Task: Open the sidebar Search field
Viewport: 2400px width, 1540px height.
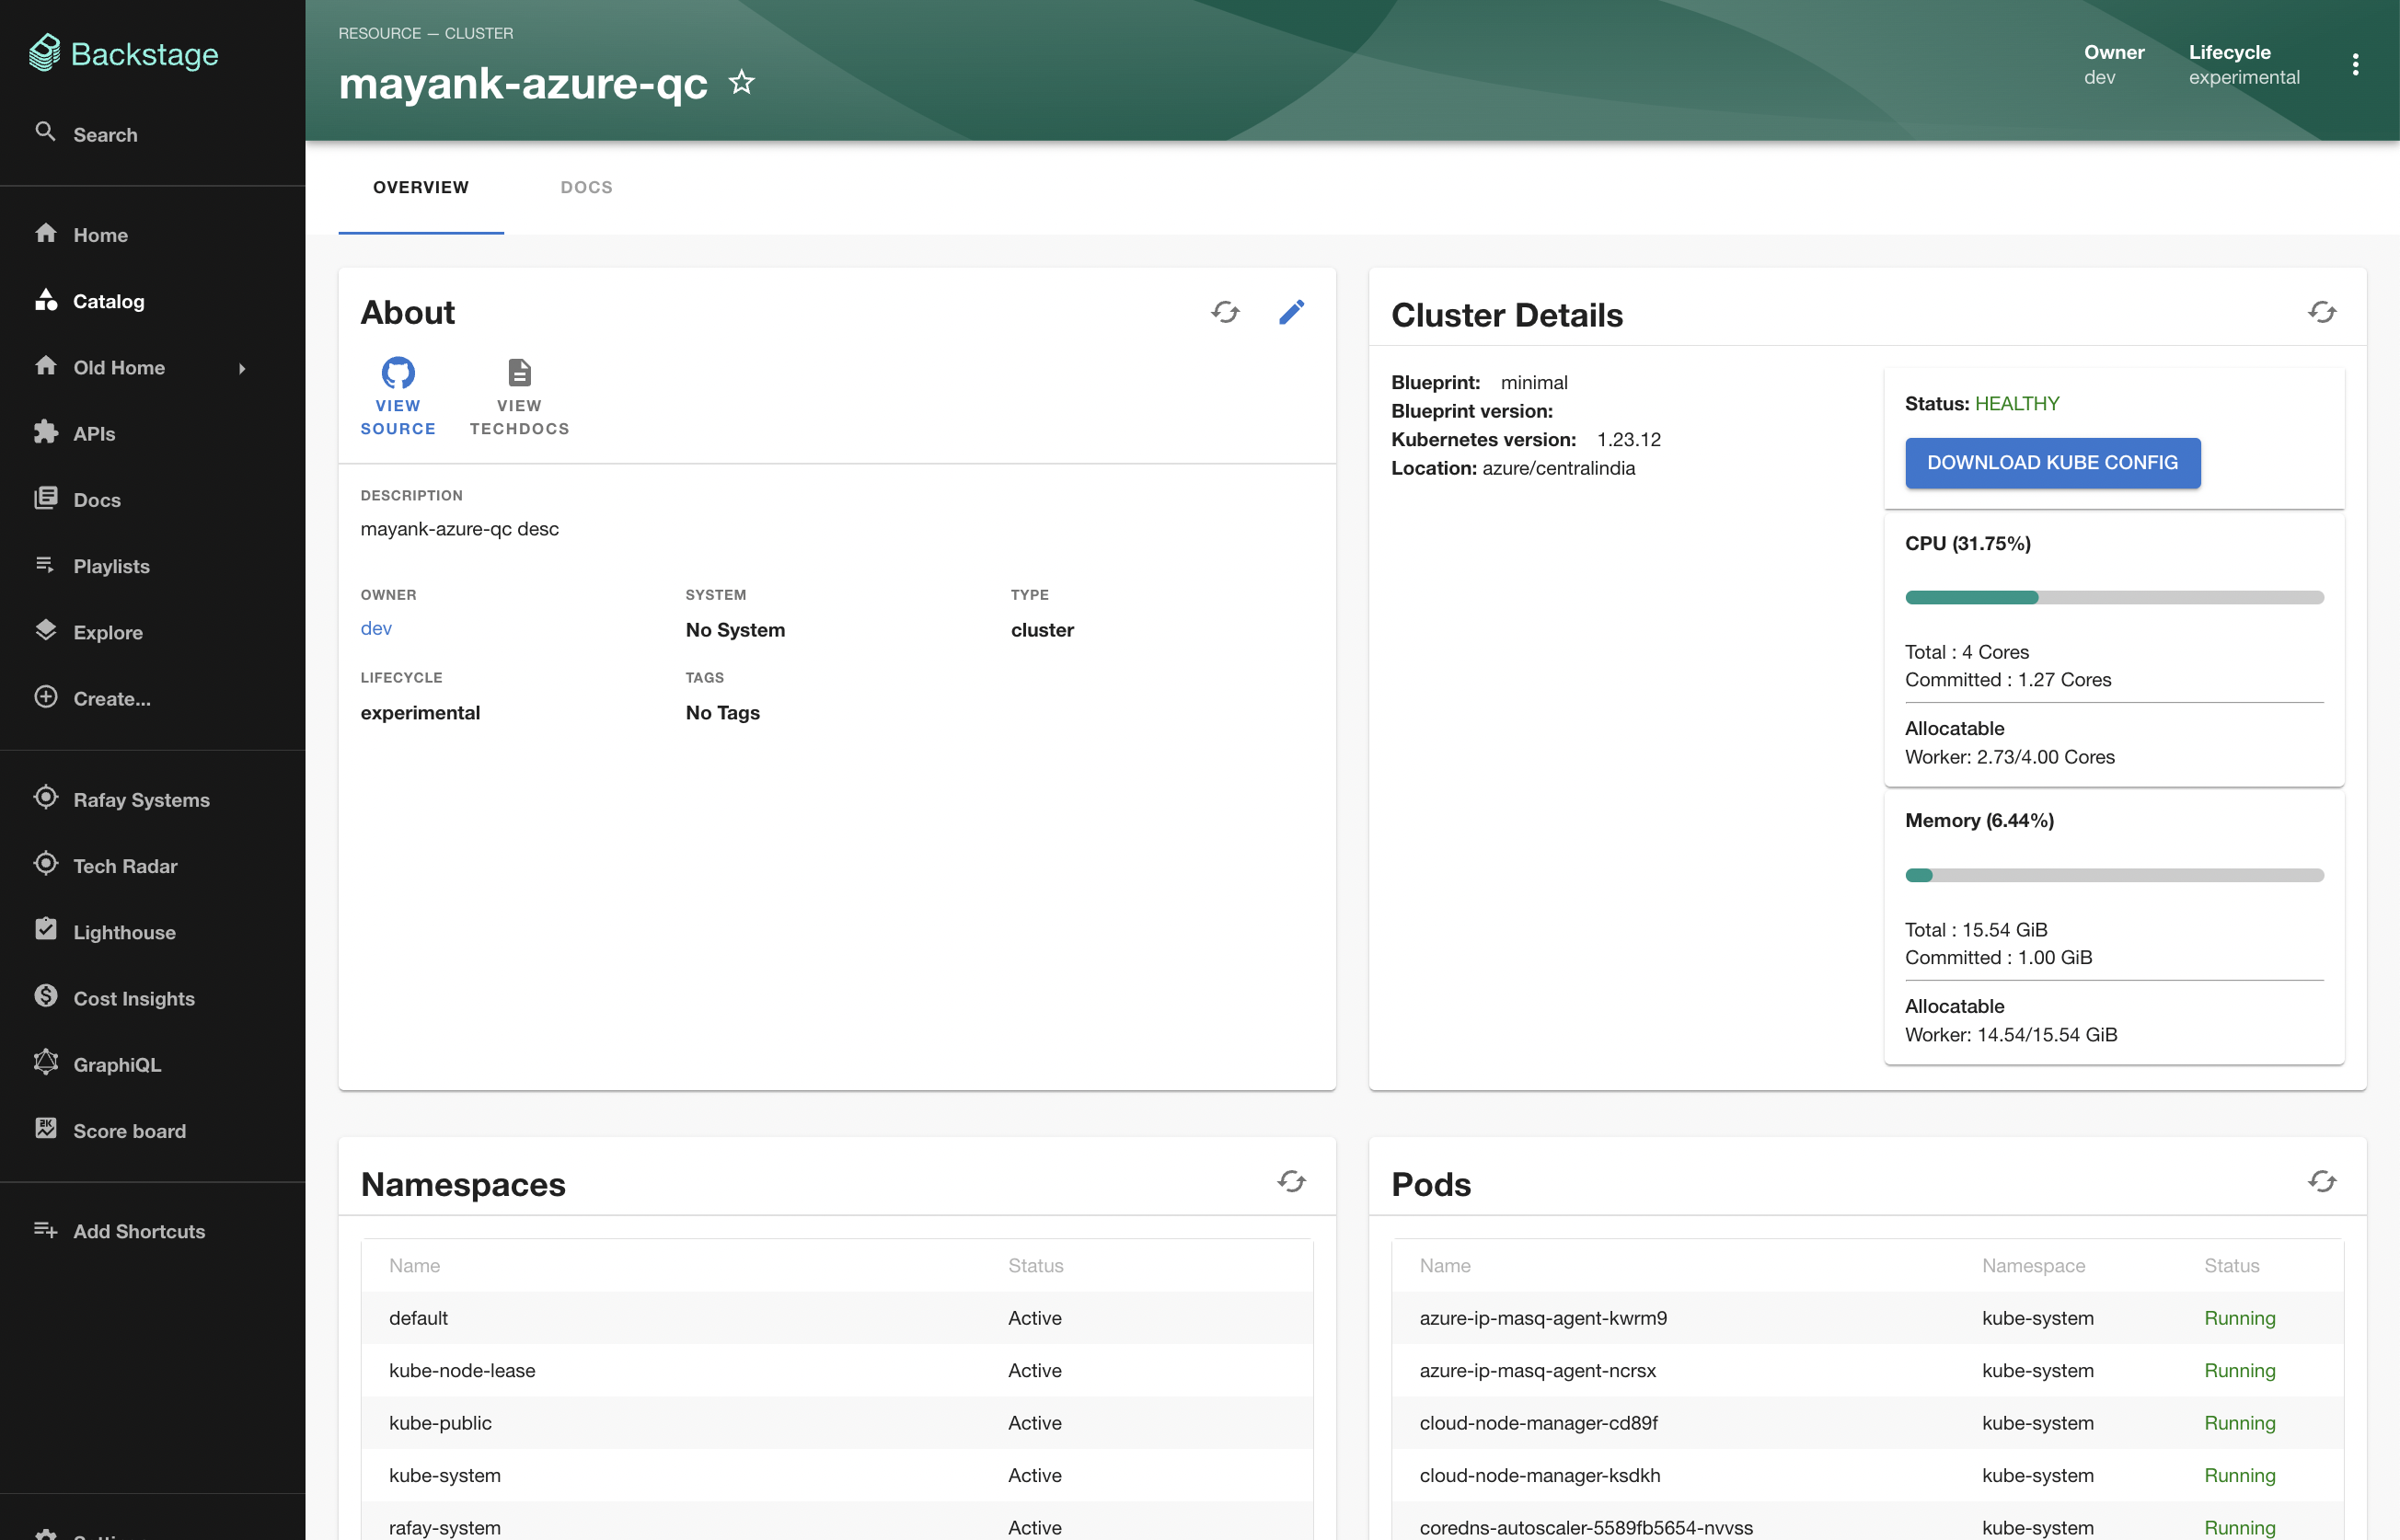Action: point(105,134)
